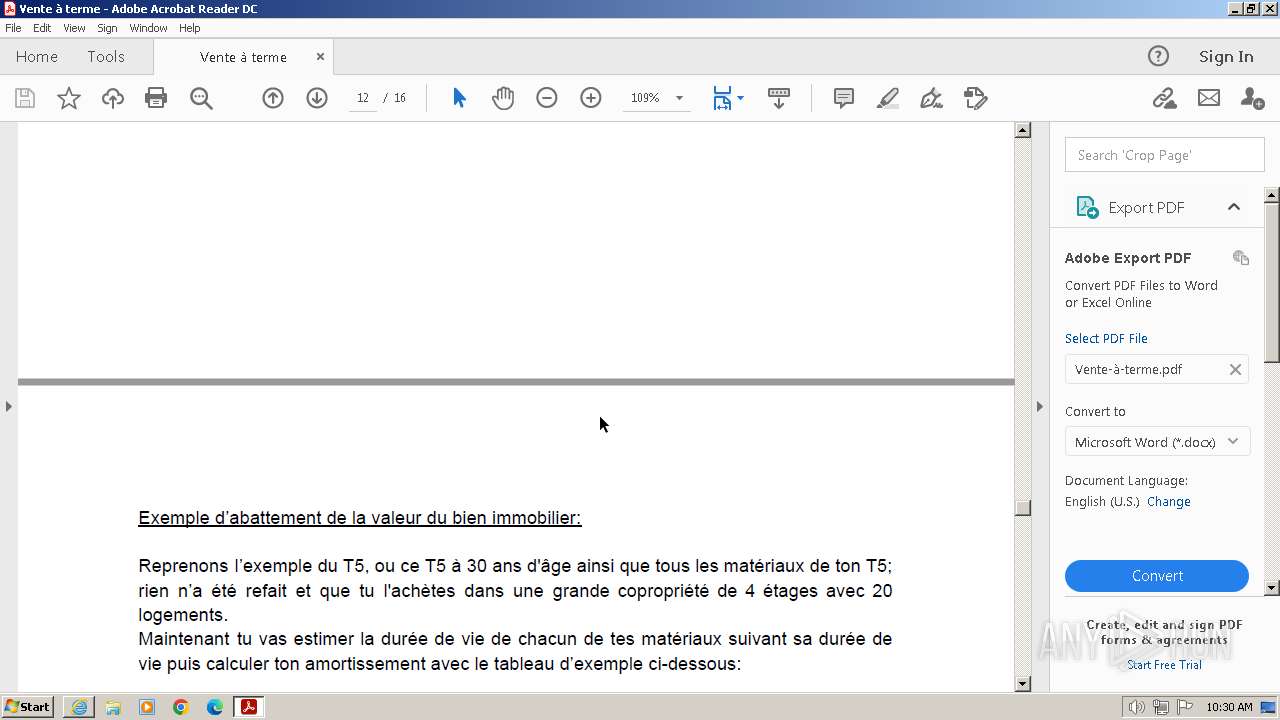Open the File menu

[13, 28]
